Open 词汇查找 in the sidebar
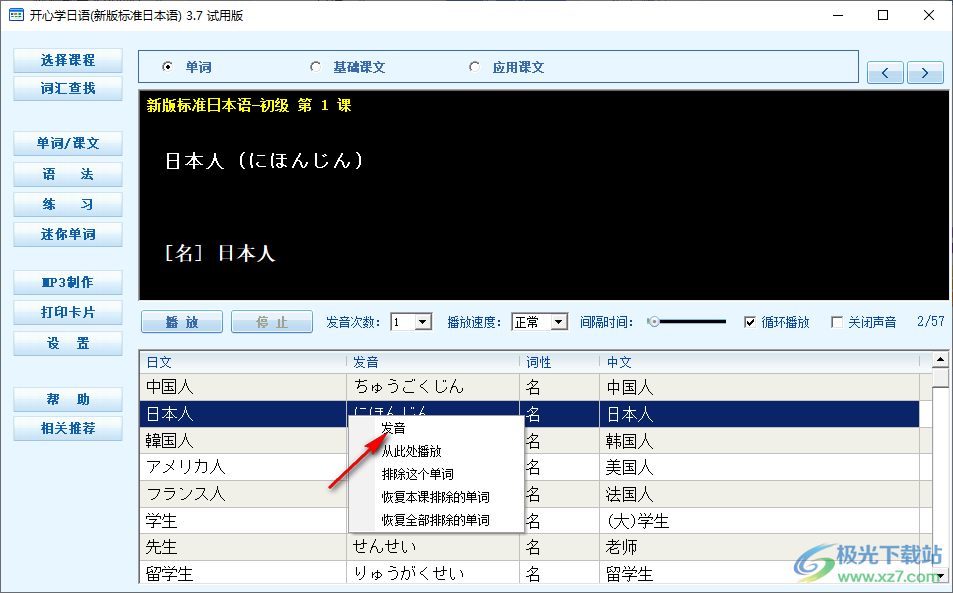 coord(68,88)
